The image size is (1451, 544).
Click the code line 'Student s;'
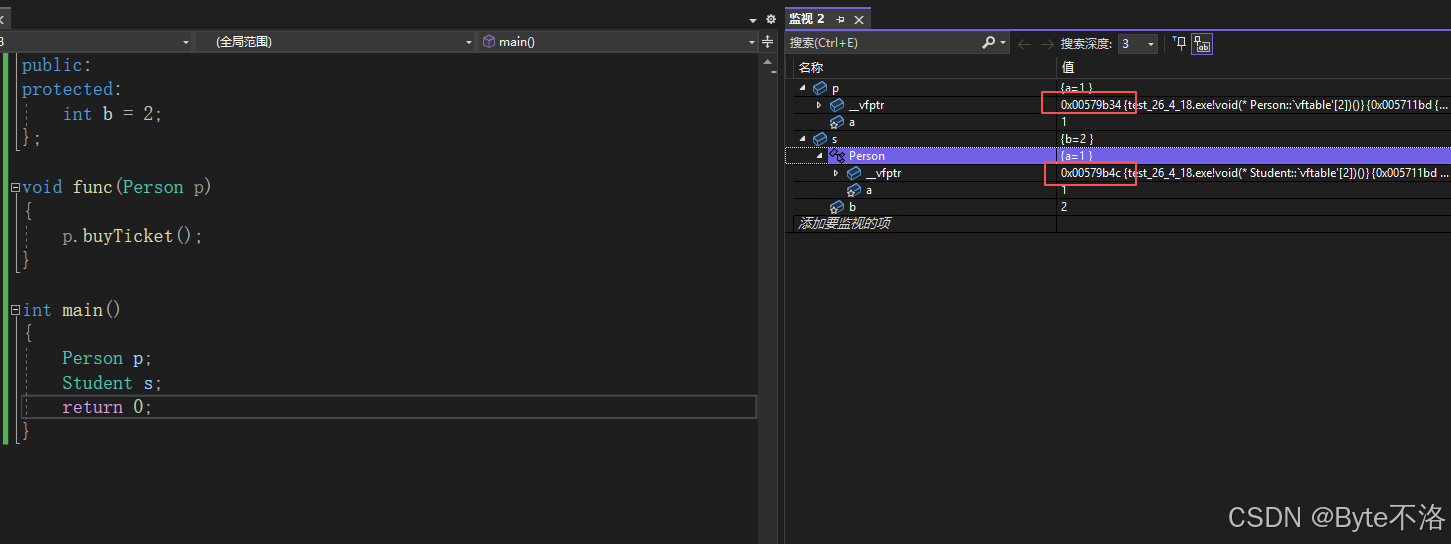(112, 383)
